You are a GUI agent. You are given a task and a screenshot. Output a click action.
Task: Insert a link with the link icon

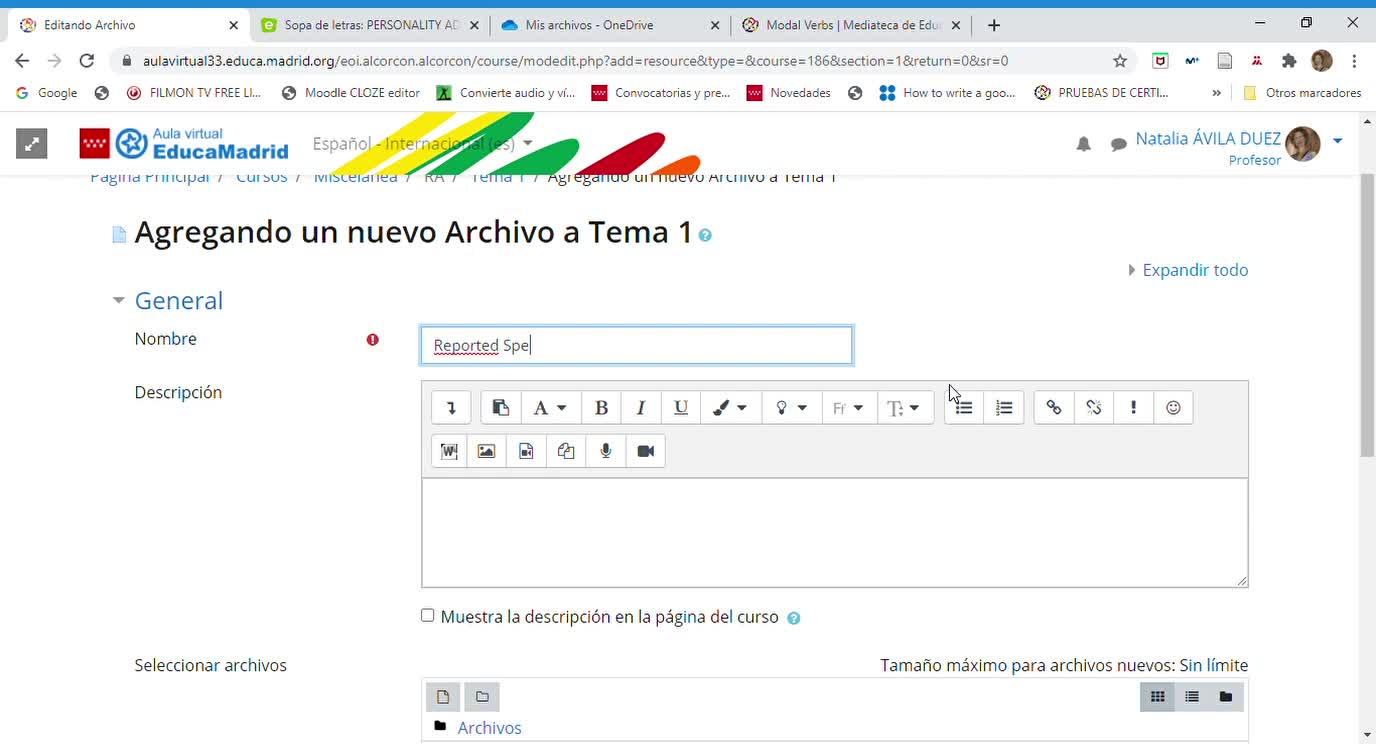click(1054, 408)
